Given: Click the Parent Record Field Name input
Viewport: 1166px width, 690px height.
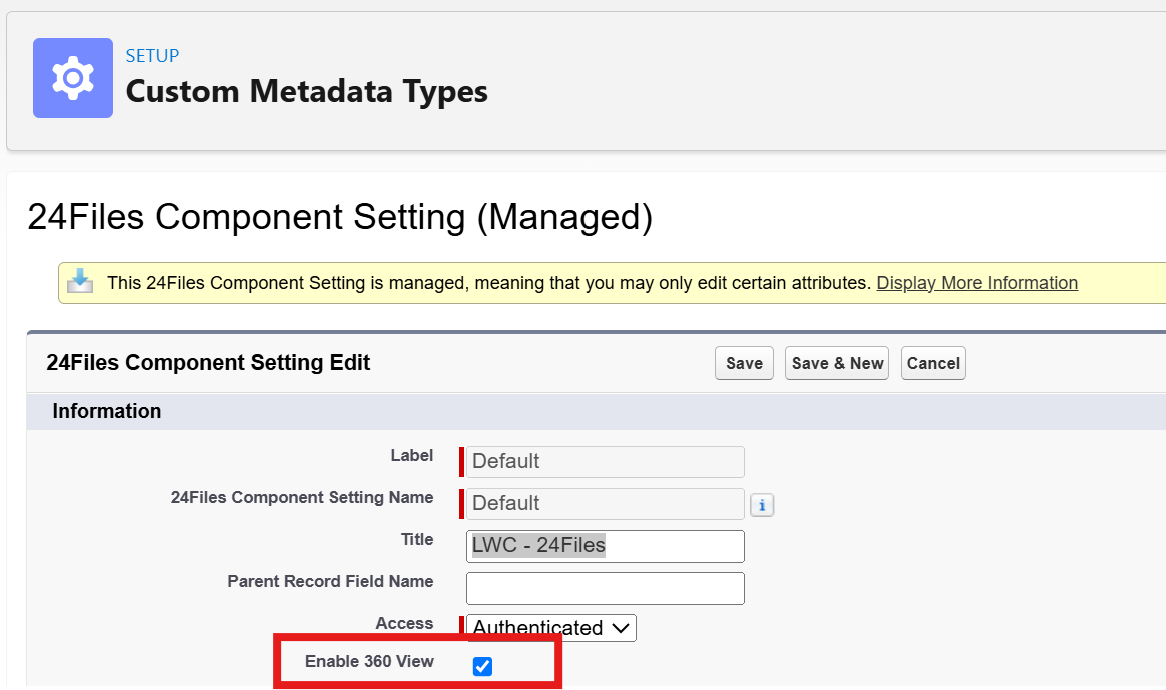Looking at the screenshot, I should coord(605,588).
